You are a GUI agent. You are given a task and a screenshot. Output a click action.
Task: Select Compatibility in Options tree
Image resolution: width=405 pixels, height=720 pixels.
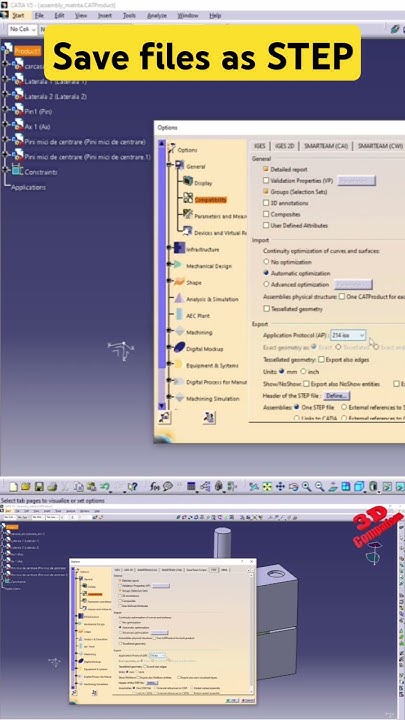pyautogui.click(x=210, y=200)
